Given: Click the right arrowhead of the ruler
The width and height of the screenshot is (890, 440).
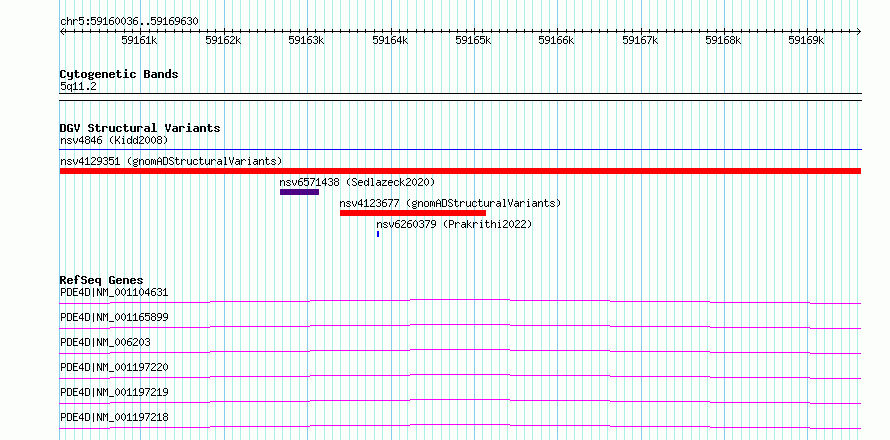Looking at the screenshot, I should point(859,31).
